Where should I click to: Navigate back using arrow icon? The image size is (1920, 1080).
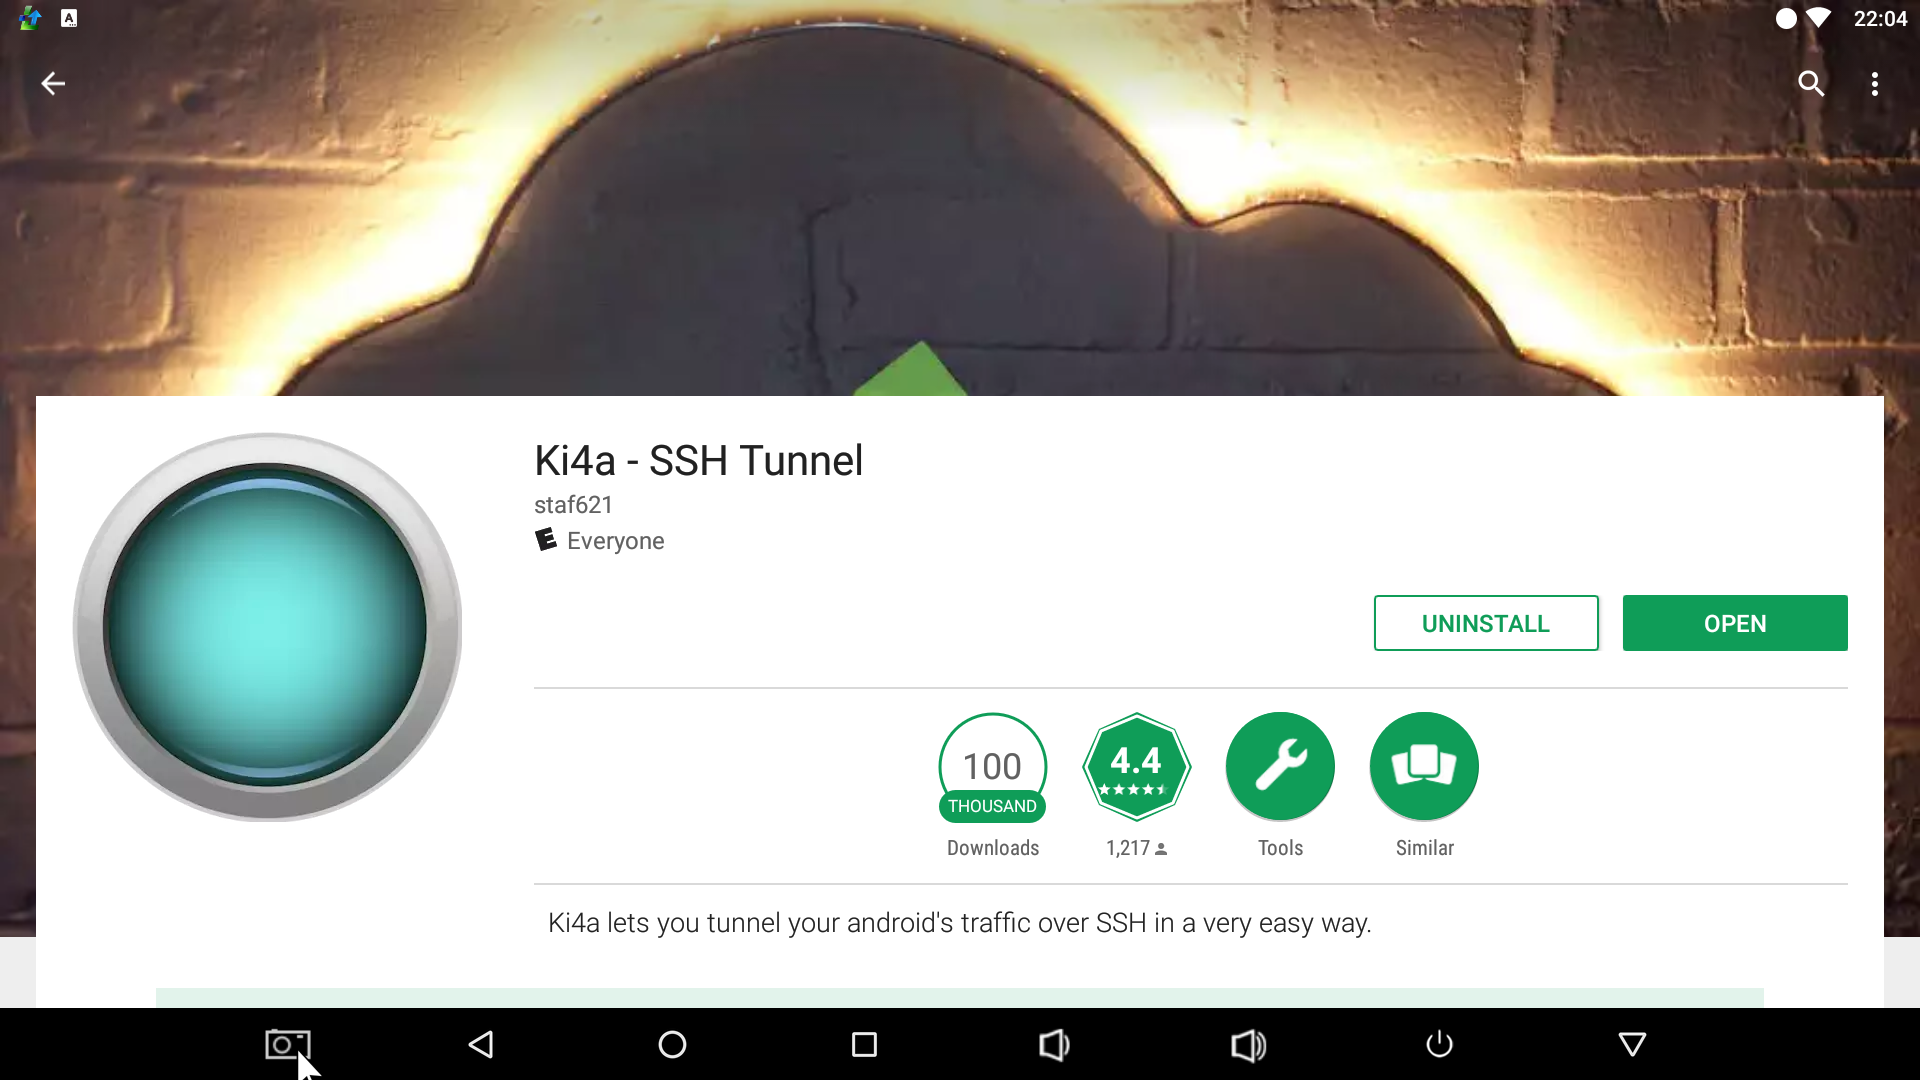coord(53,83)
